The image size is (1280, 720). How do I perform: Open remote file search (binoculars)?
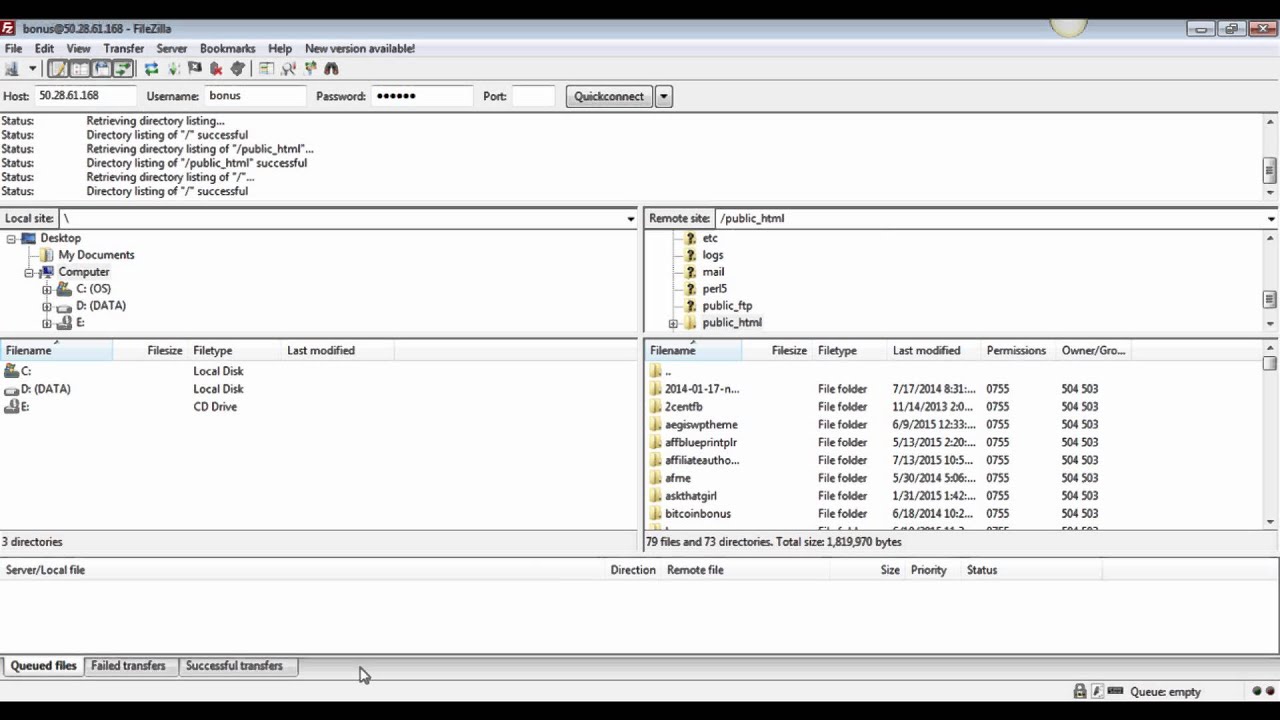(331, 69)
